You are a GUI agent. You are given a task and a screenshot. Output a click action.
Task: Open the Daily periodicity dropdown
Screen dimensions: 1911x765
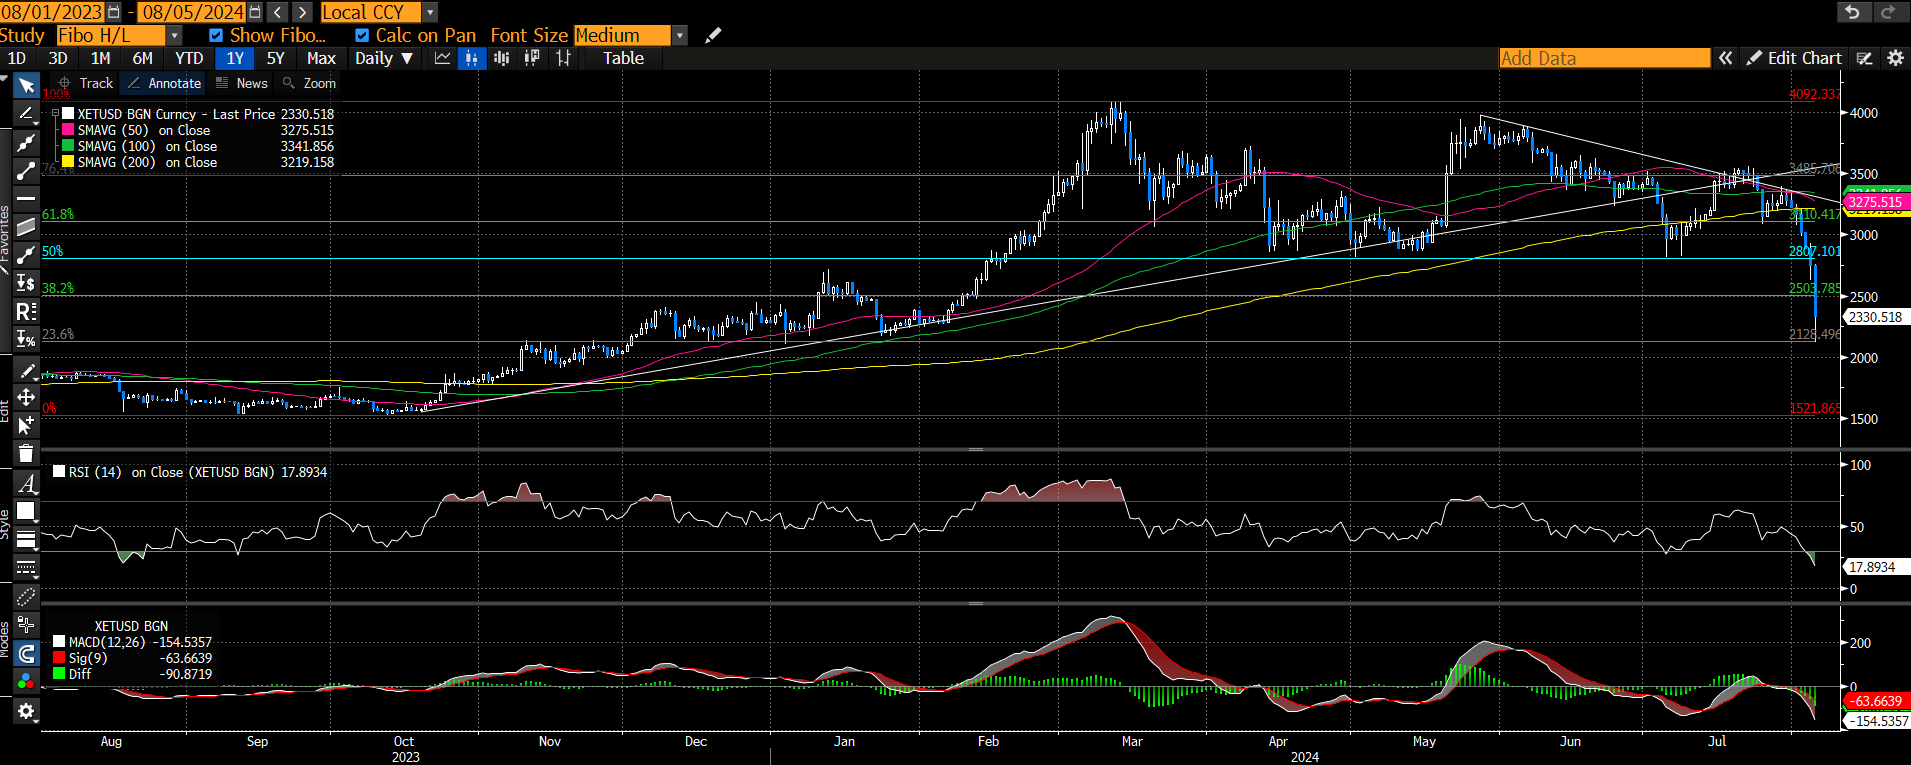(x=384, y=58)
